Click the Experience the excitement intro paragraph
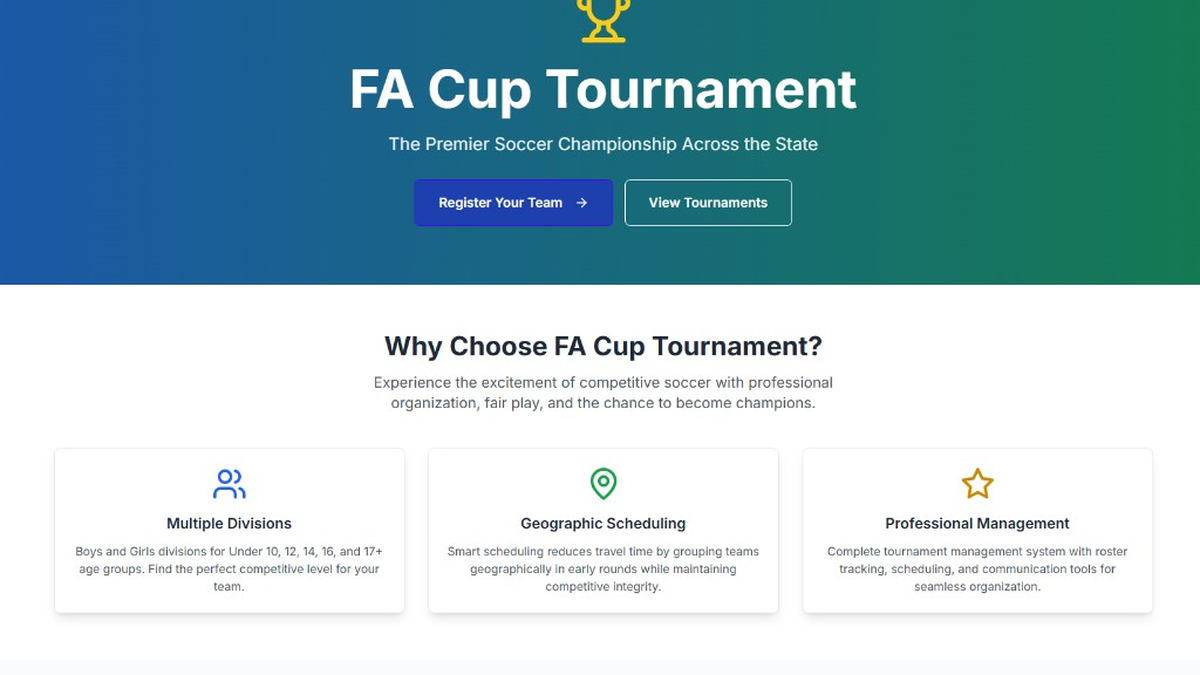This screenshot has height=675, width=1200. click(x=603, y=393)
